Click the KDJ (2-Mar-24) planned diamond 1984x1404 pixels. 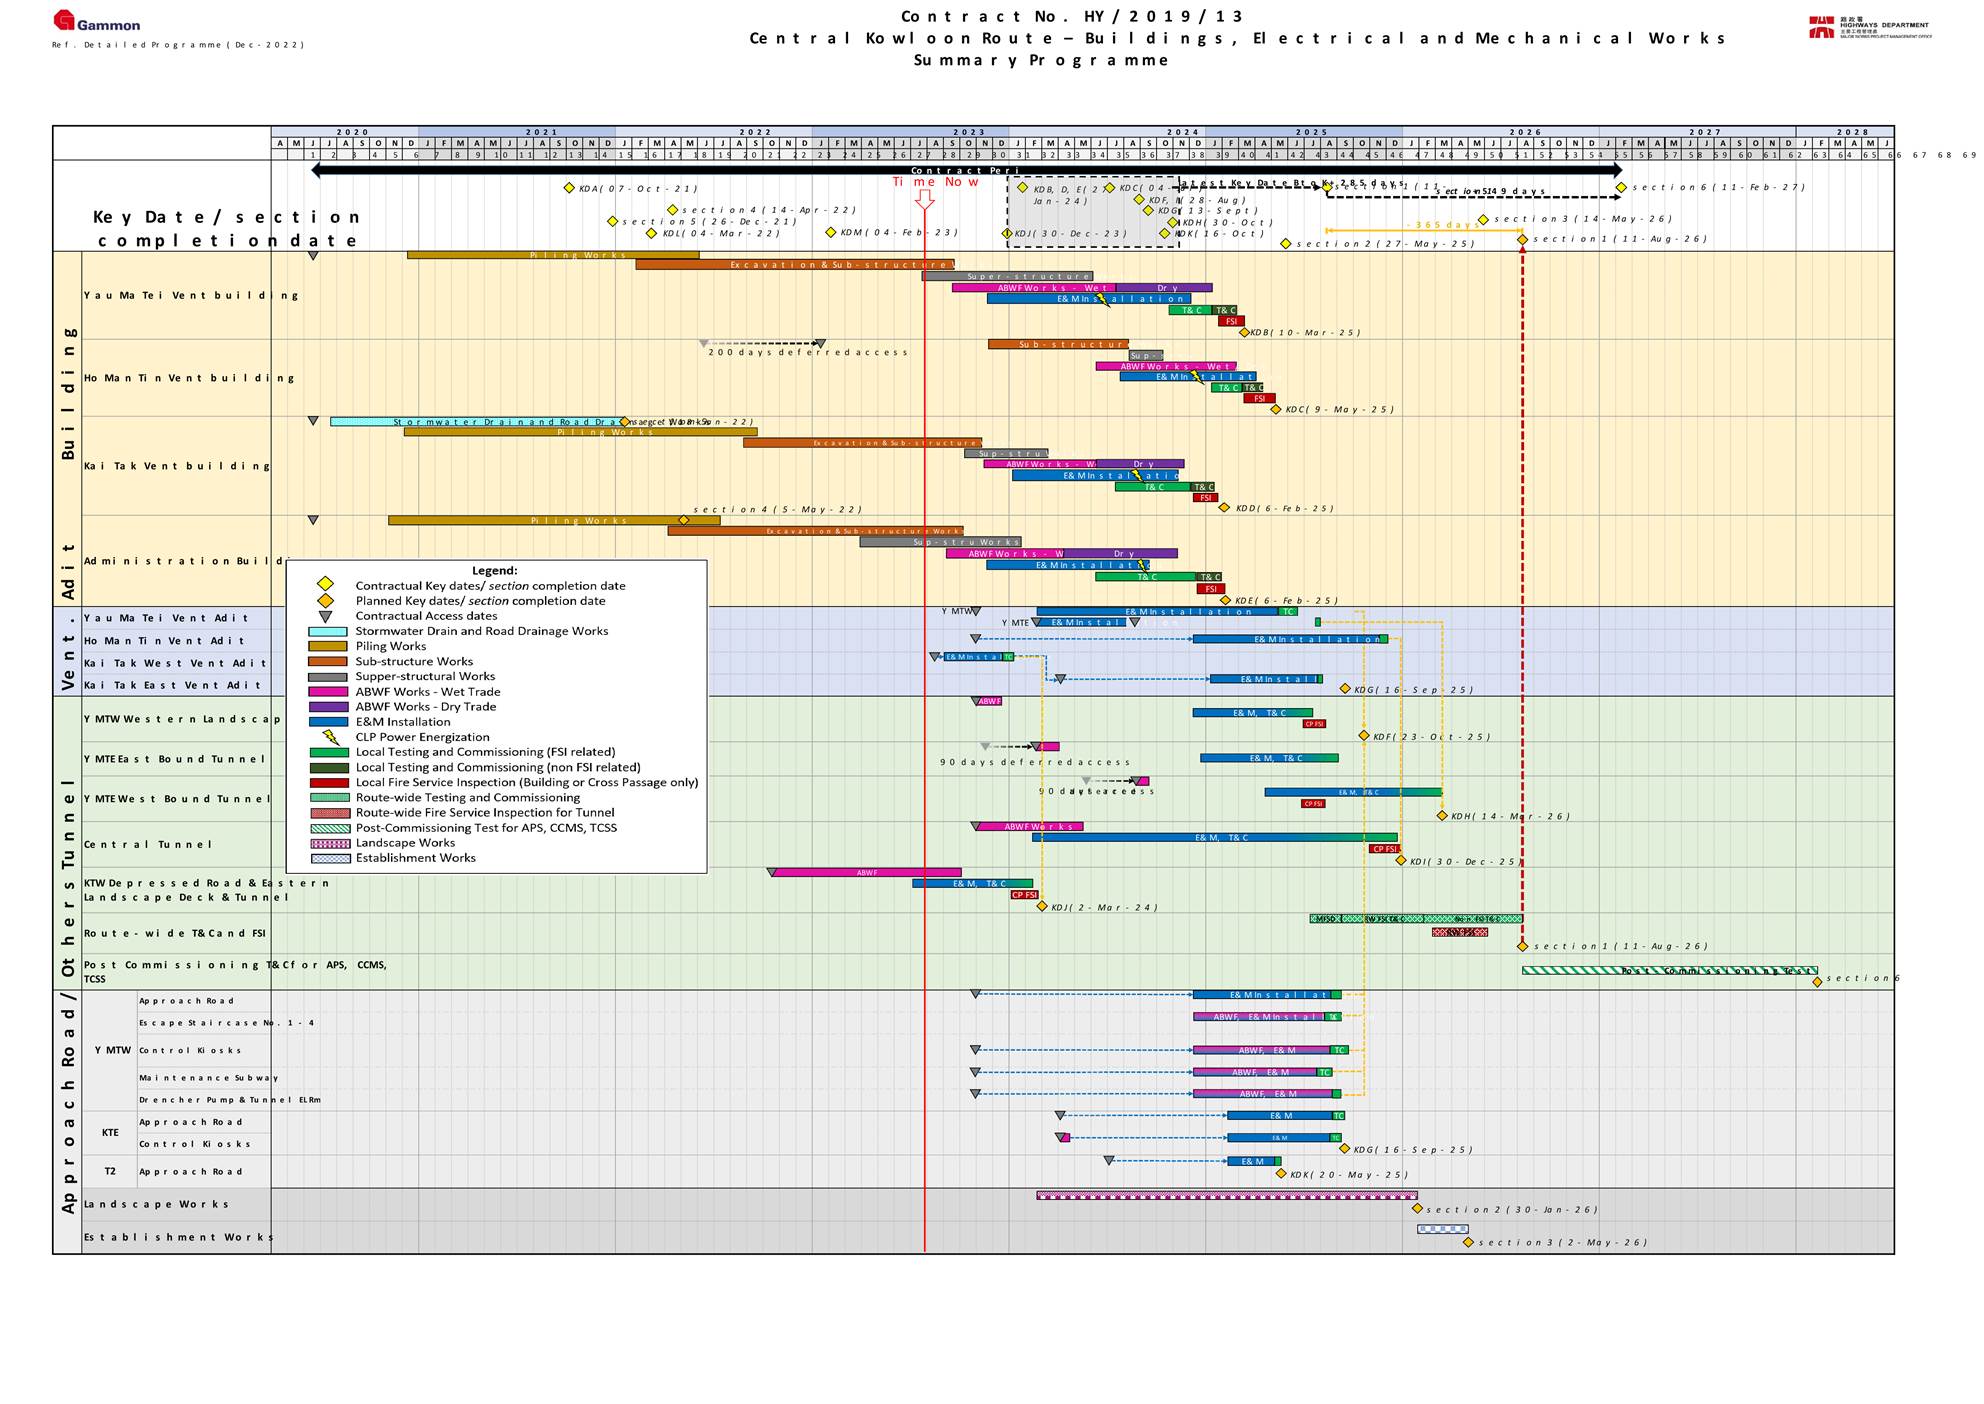click(x=1042, y=907)
